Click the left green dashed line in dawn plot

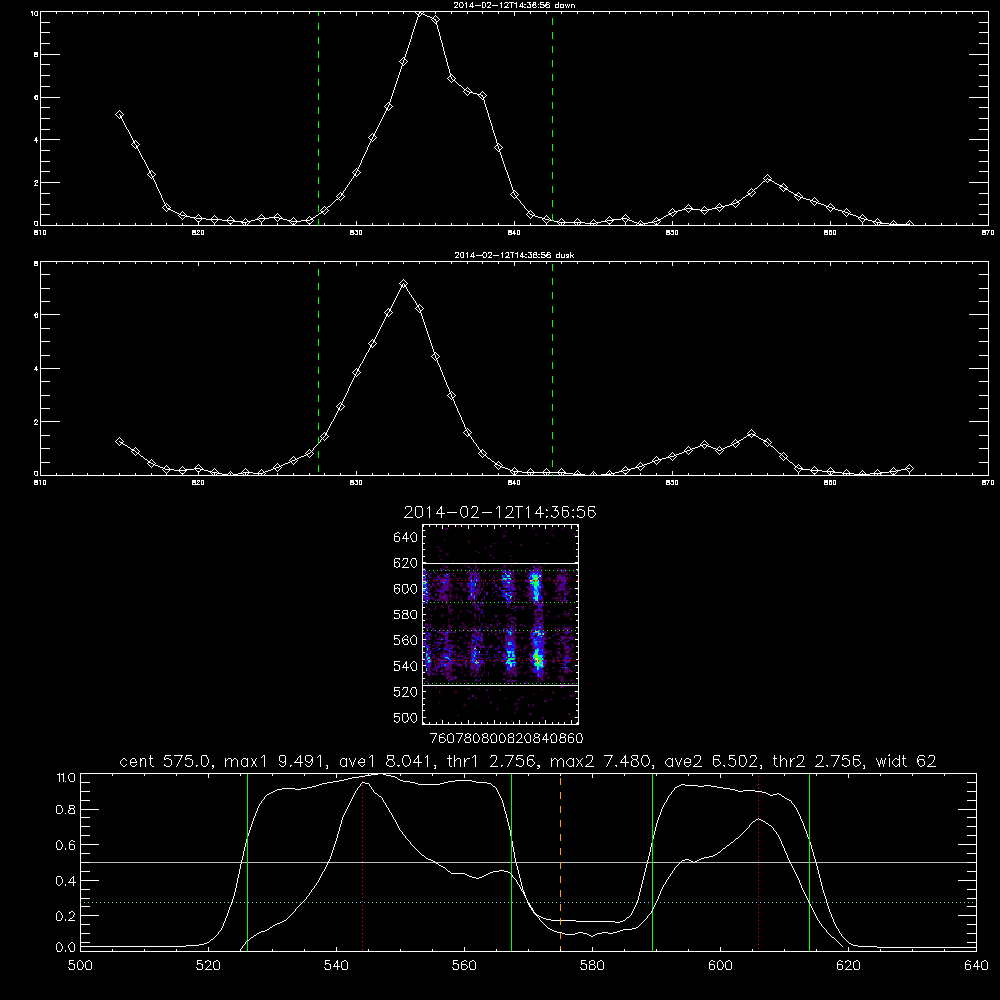point(318,118)
